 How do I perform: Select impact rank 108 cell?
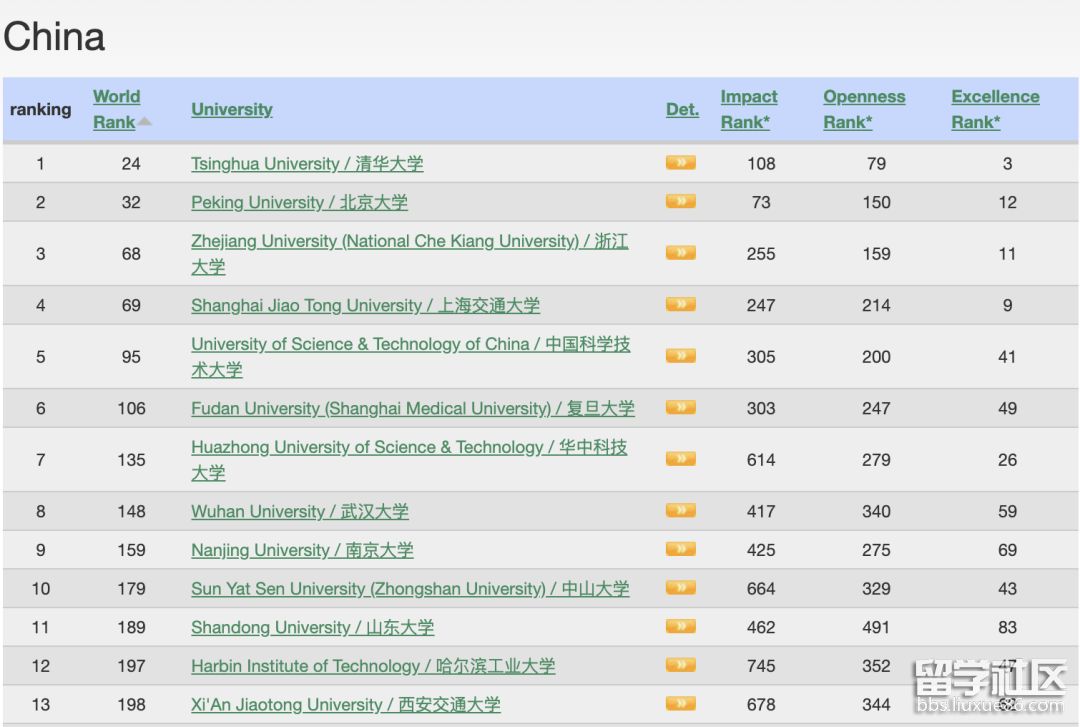[761, 164]
